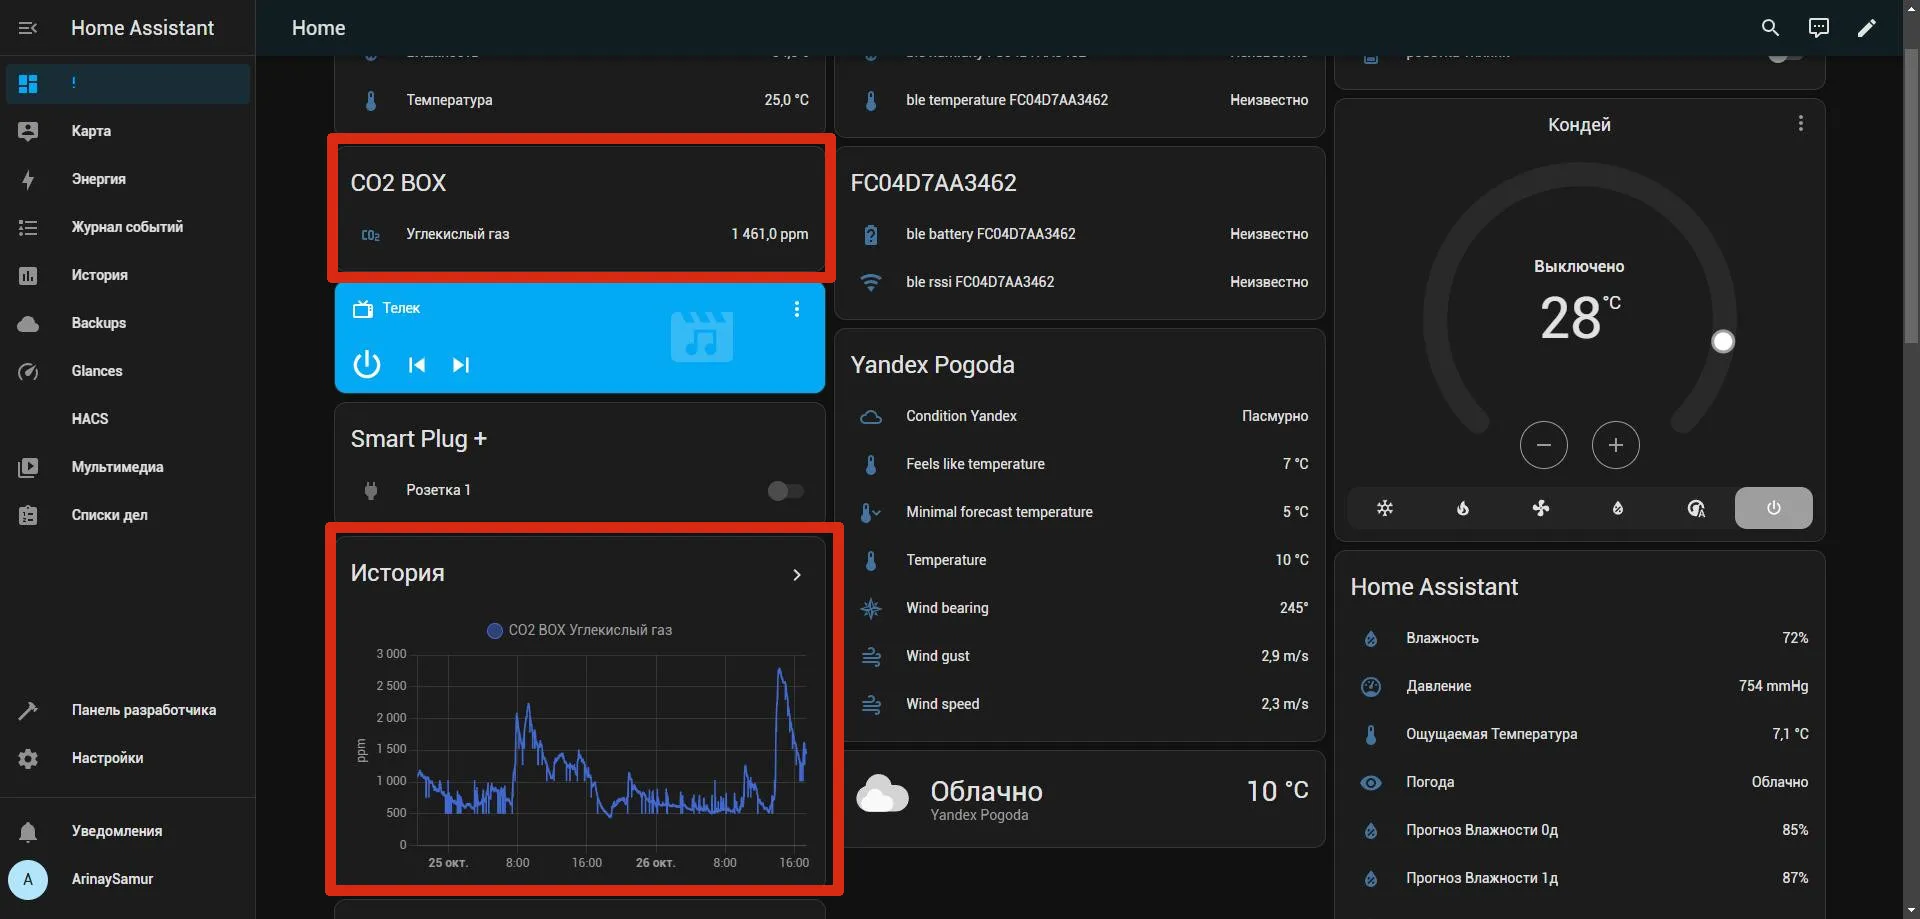Click the ble rssi wifi icon

click(x=871, y=282)
